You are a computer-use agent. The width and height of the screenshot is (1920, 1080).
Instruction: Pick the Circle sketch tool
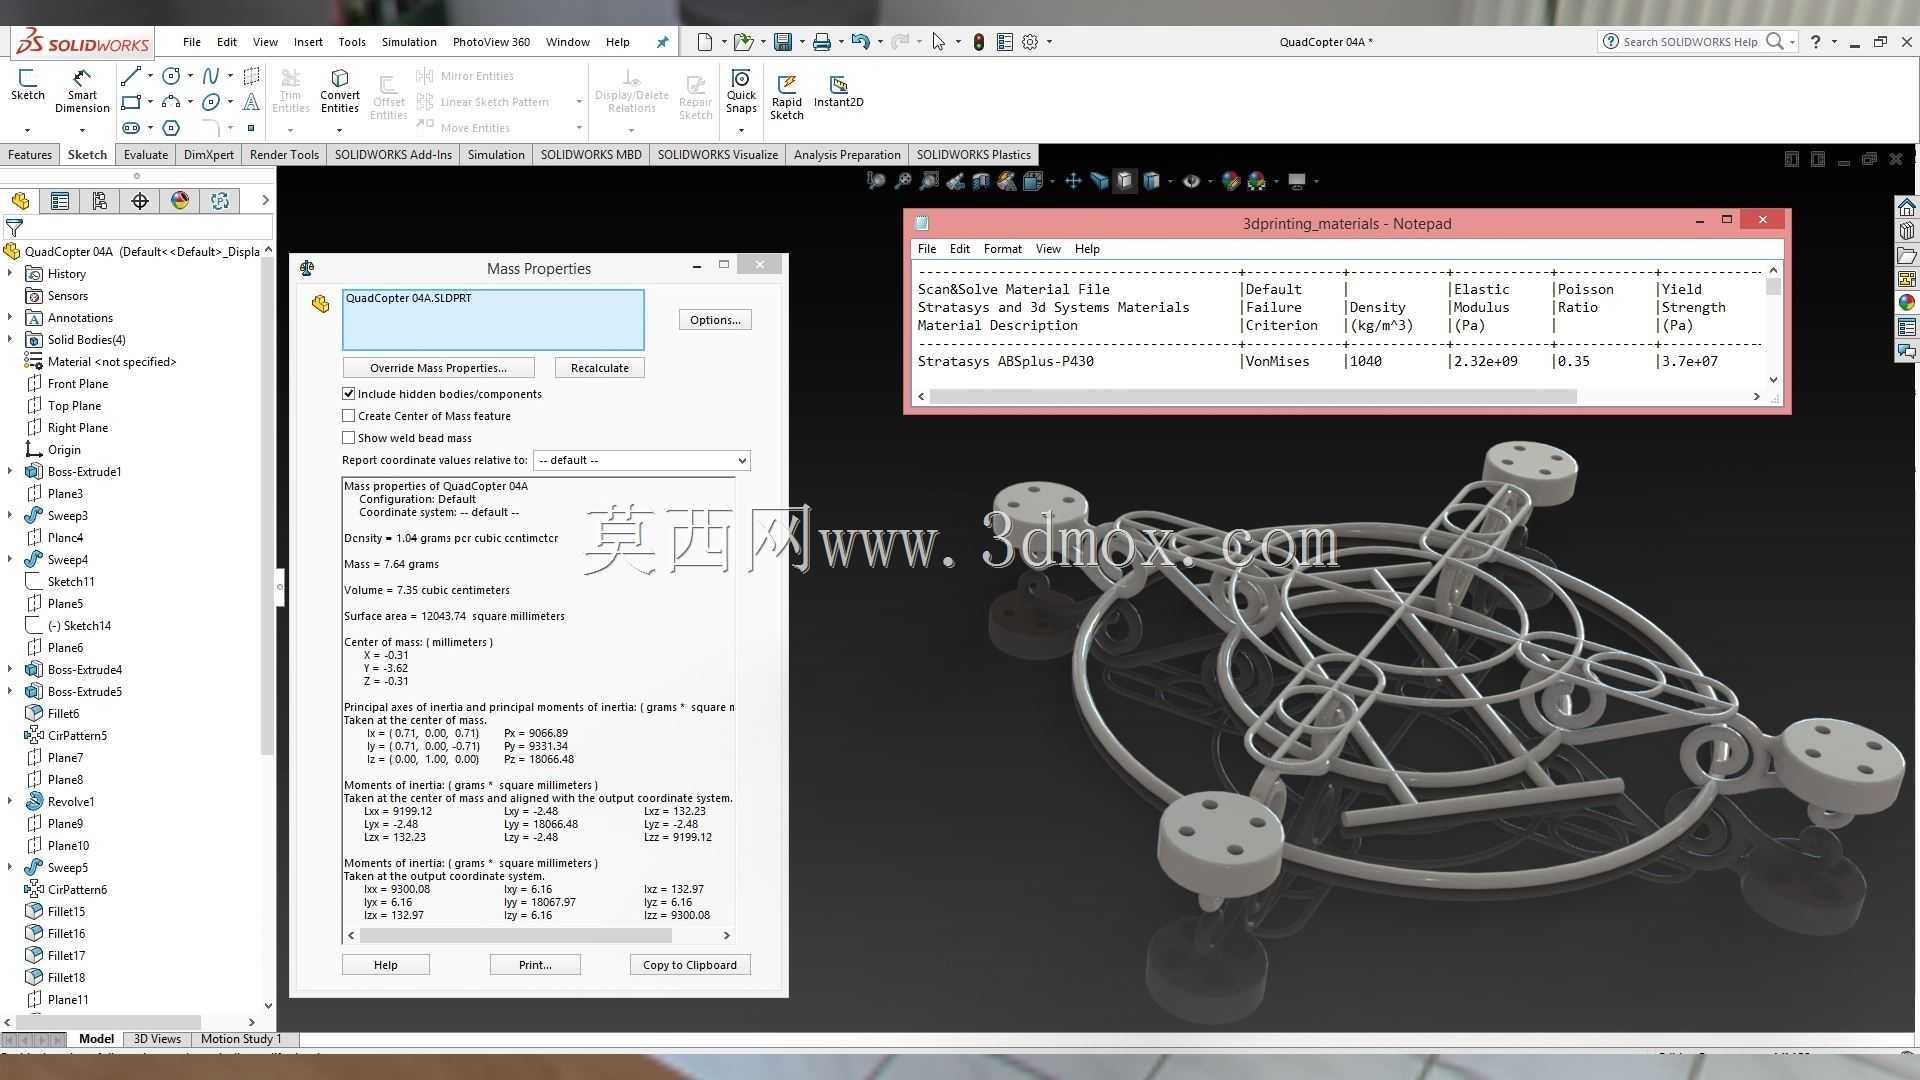coord(171,76)
